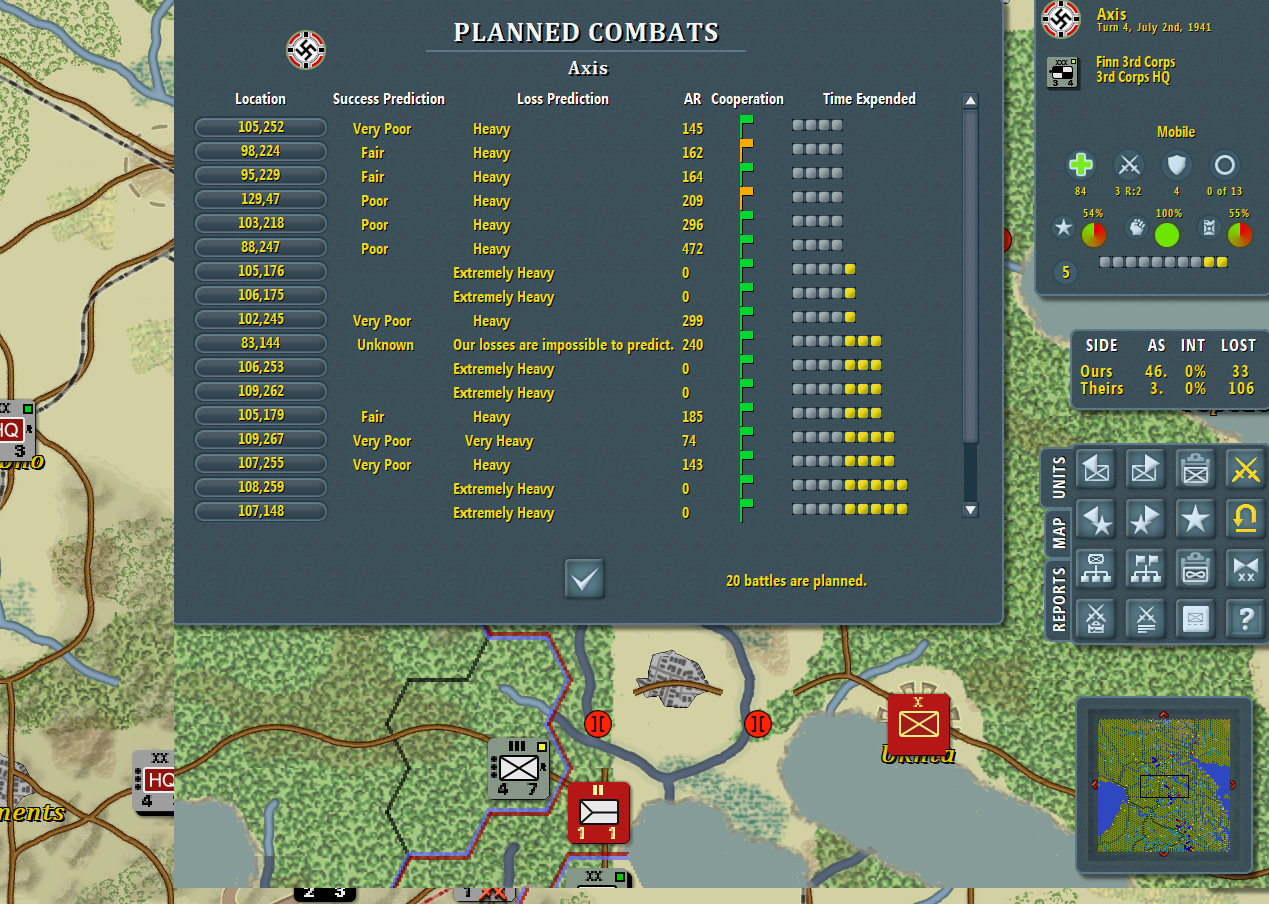The height and width of the screenshot is (904, 1269).
Task: Click the '20 battles are planned.' text
Action: tap(796, 580)
